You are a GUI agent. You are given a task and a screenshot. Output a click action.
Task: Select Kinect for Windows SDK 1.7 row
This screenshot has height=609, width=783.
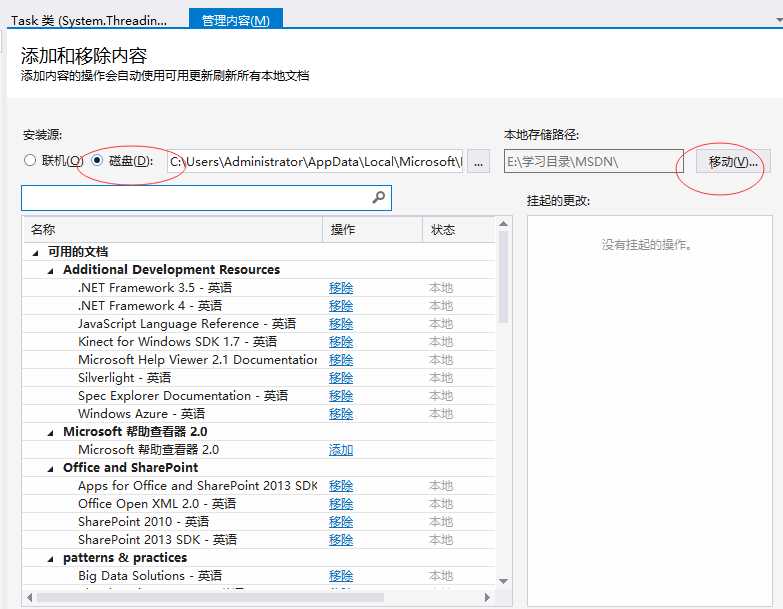click(260, 342)
